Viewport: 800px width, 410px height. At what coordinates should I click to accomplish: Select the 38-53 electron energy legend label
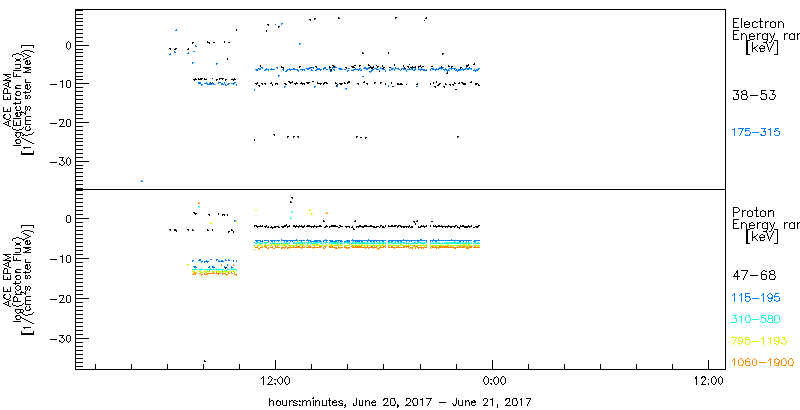pyautogui.click(x=754, y=95)
